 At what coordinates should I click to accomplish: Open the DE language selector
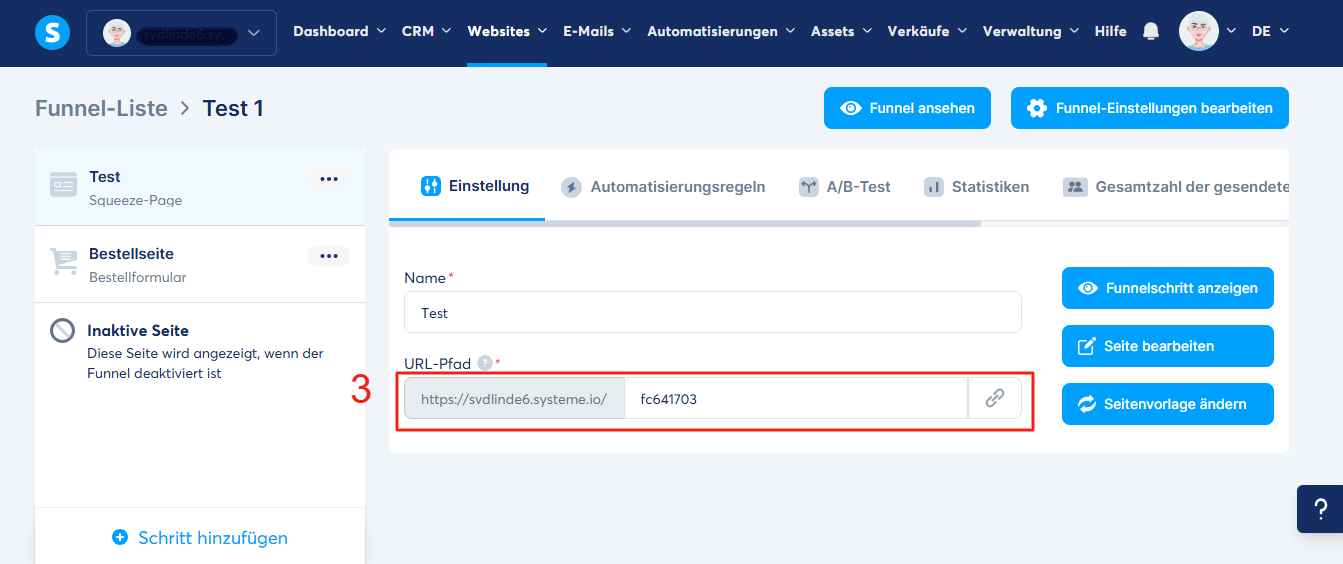point(1270,31)
